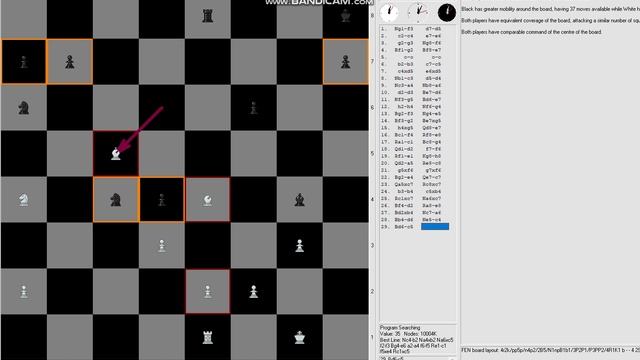Screen dimensions: 640x360
Task: Select move 1 Ng1-f3 in list
Action: point(404,29)
